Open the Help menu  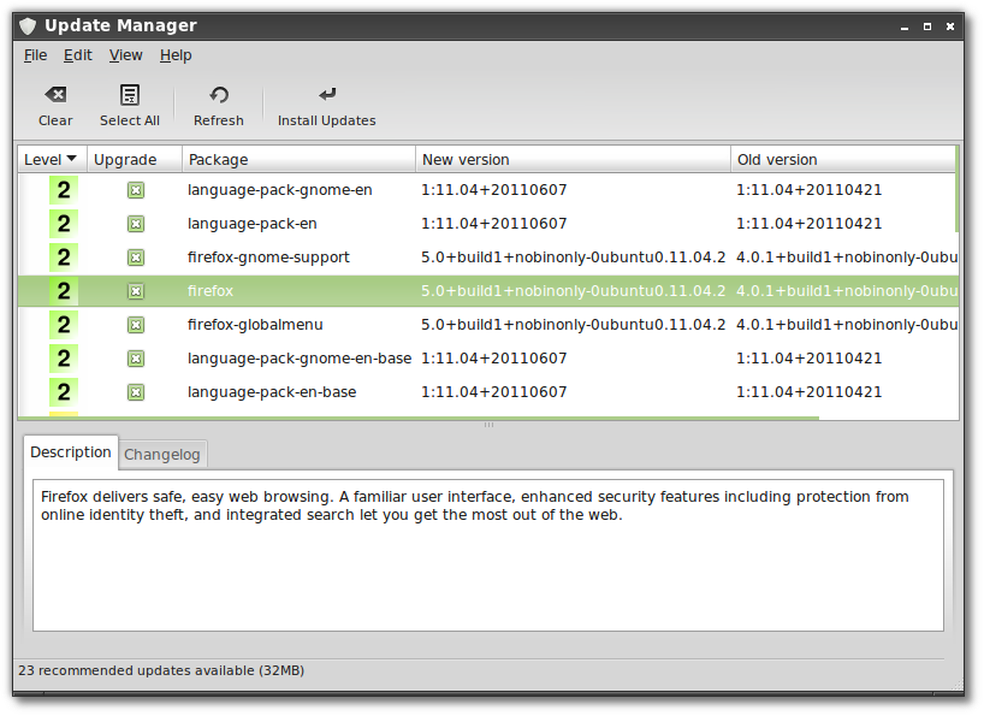(176, 55)
